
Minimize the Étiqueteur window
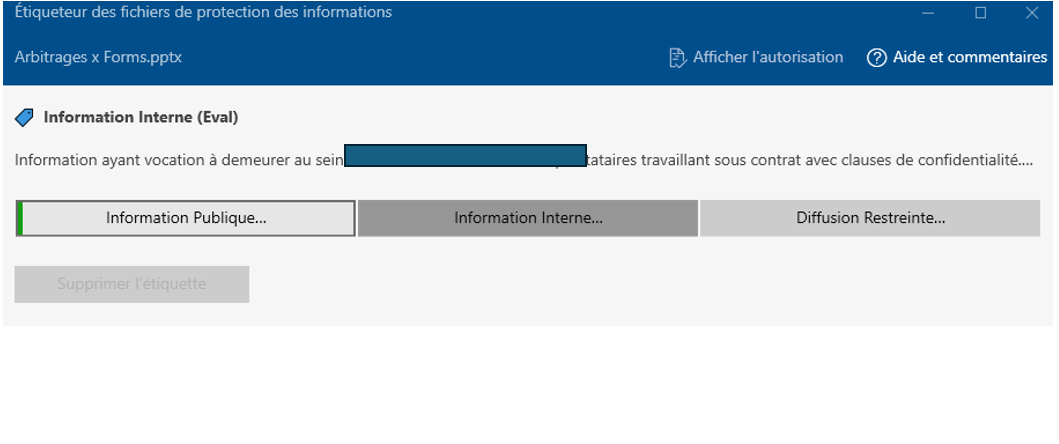pyautogui.click(x=929, y=13)
